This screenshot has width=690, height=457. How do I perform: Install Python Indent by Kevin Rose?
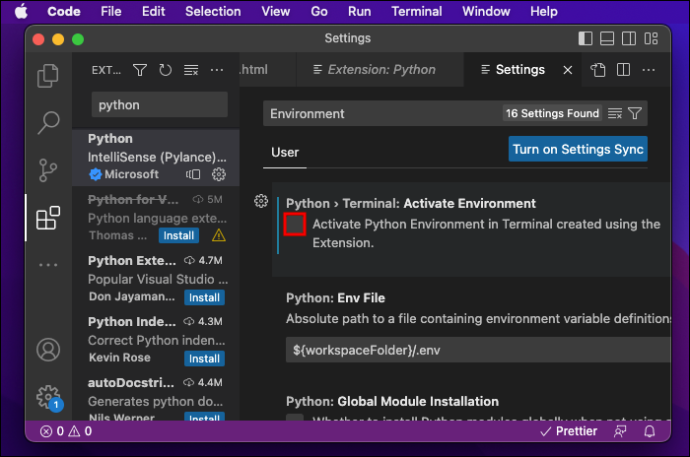[x=204, y=359]
